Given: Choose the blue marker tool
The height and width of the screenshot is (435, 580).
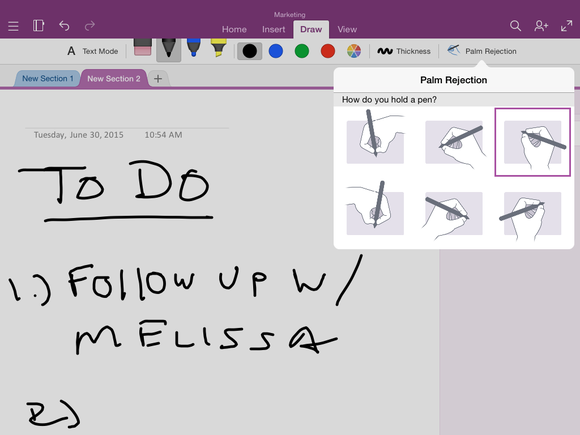Looking at the screenshot, I should point(193,48).
